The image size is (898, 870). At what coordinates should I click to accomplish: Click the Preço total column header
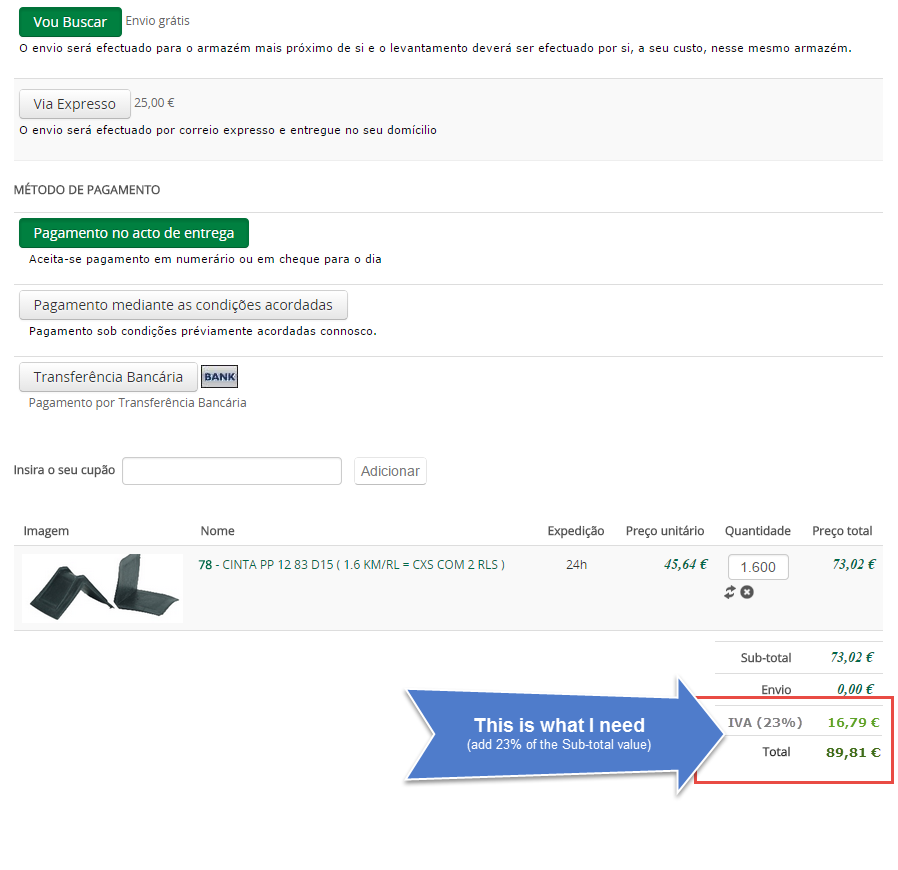(x=842, y=531)
